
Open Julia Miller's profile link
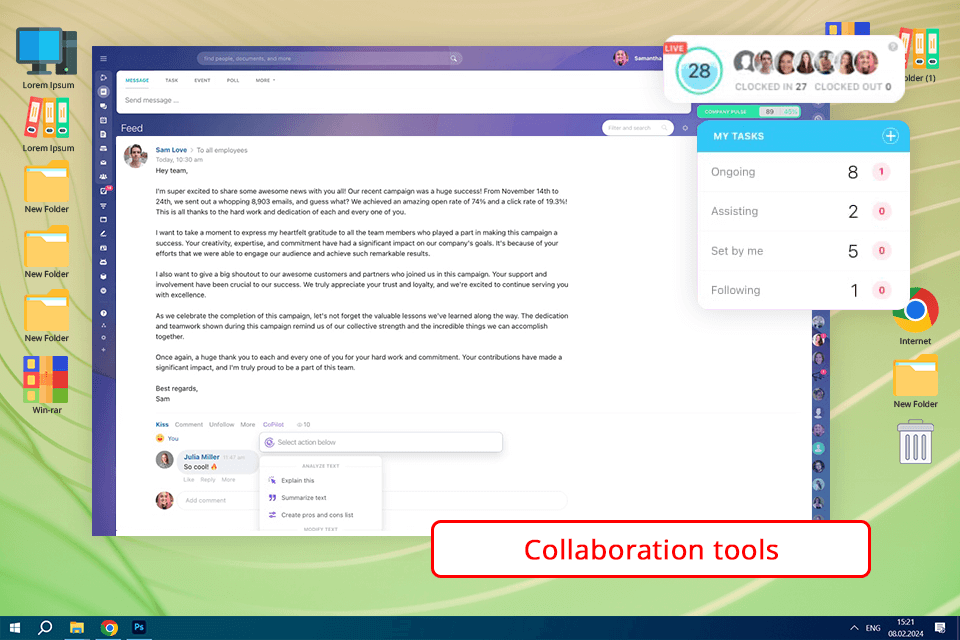[x=201, y=457]
